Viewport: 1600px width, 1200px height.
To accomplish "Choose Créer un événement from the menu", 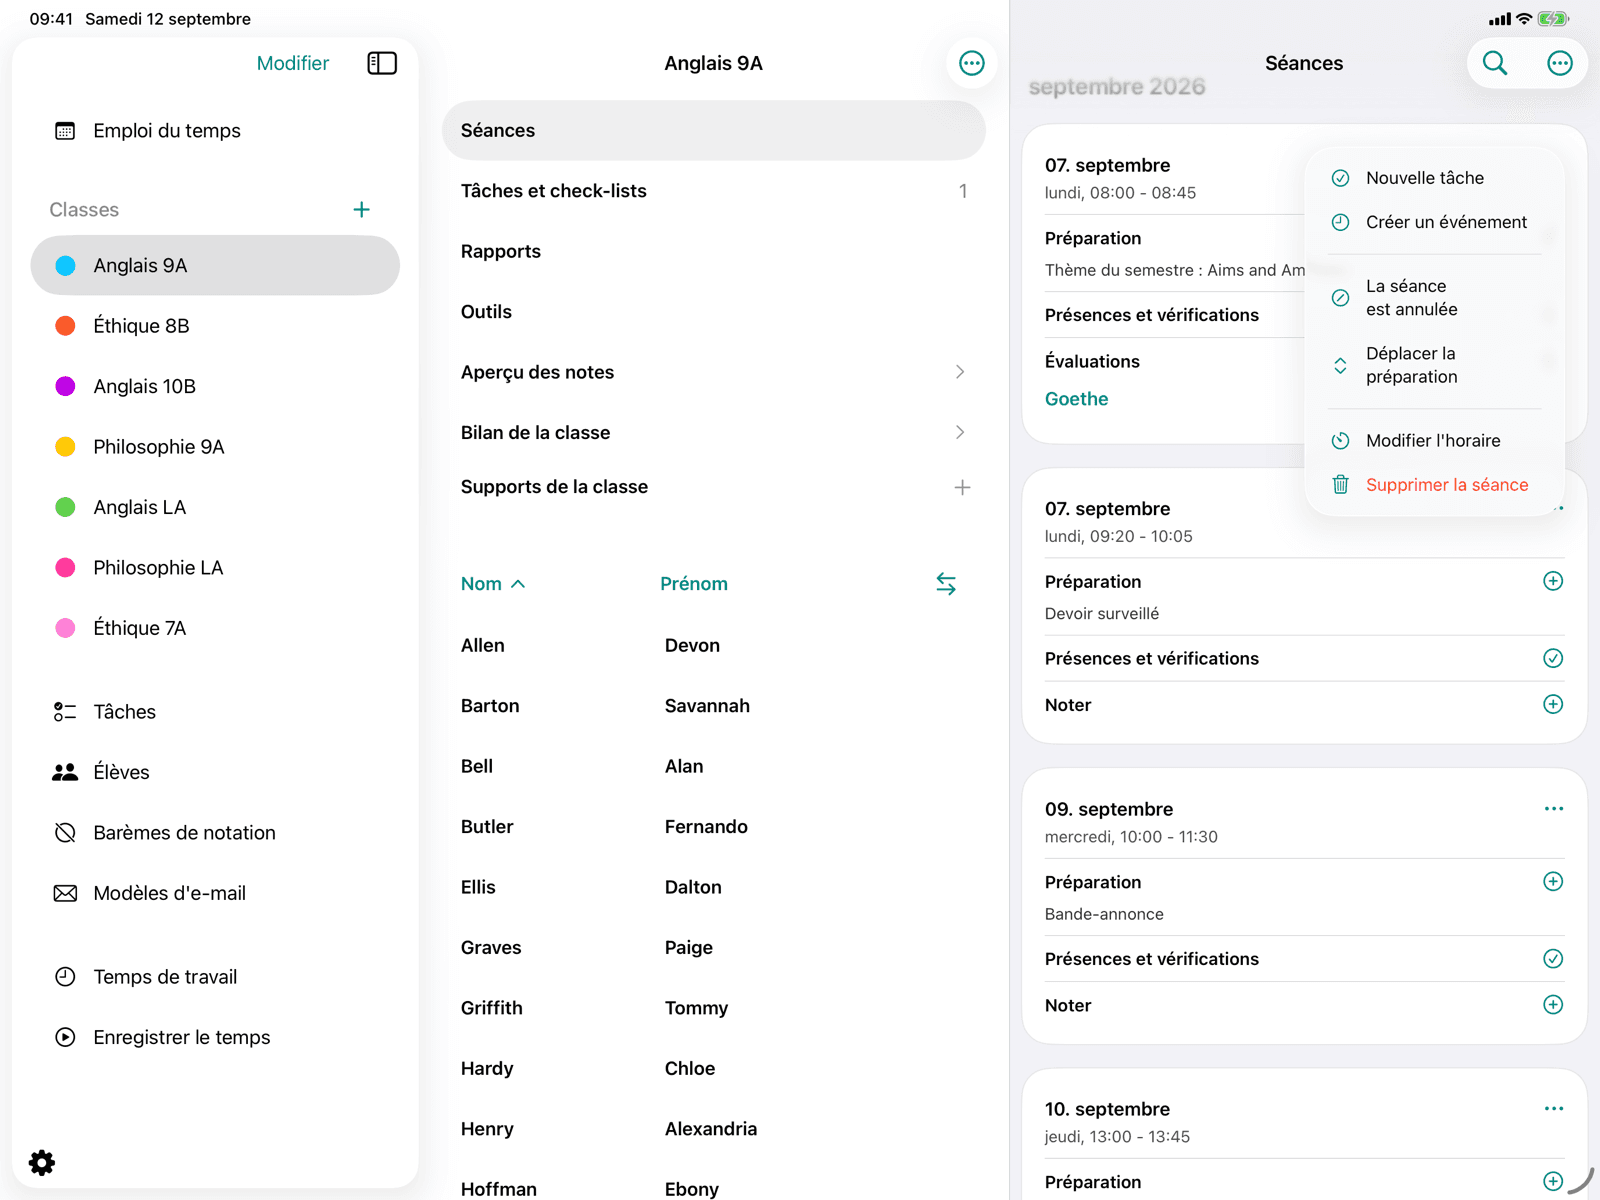I will pyautogui.click(x=1434, y=222).
